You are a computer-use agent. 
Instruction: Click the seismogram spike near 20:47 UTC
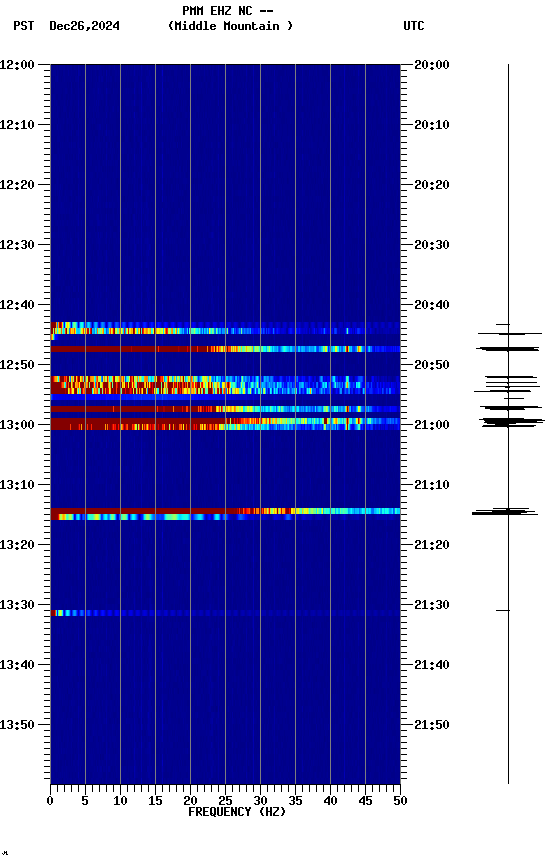click(x=508, y=349)
